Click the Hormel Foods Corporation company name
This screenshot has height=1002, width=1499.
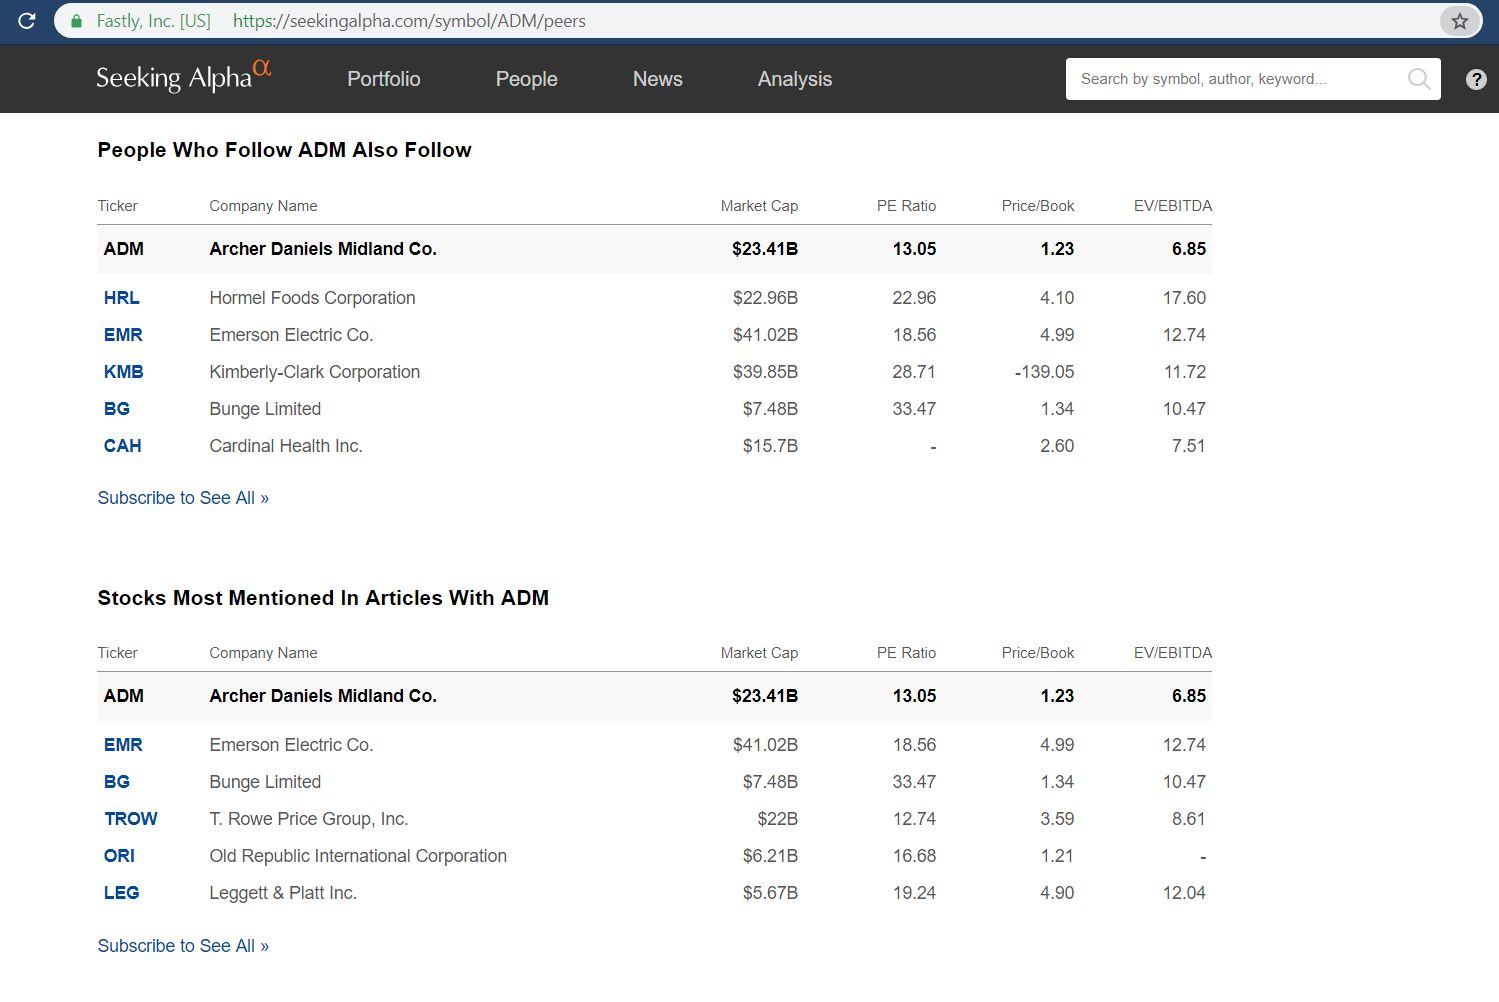coord(312,298)
